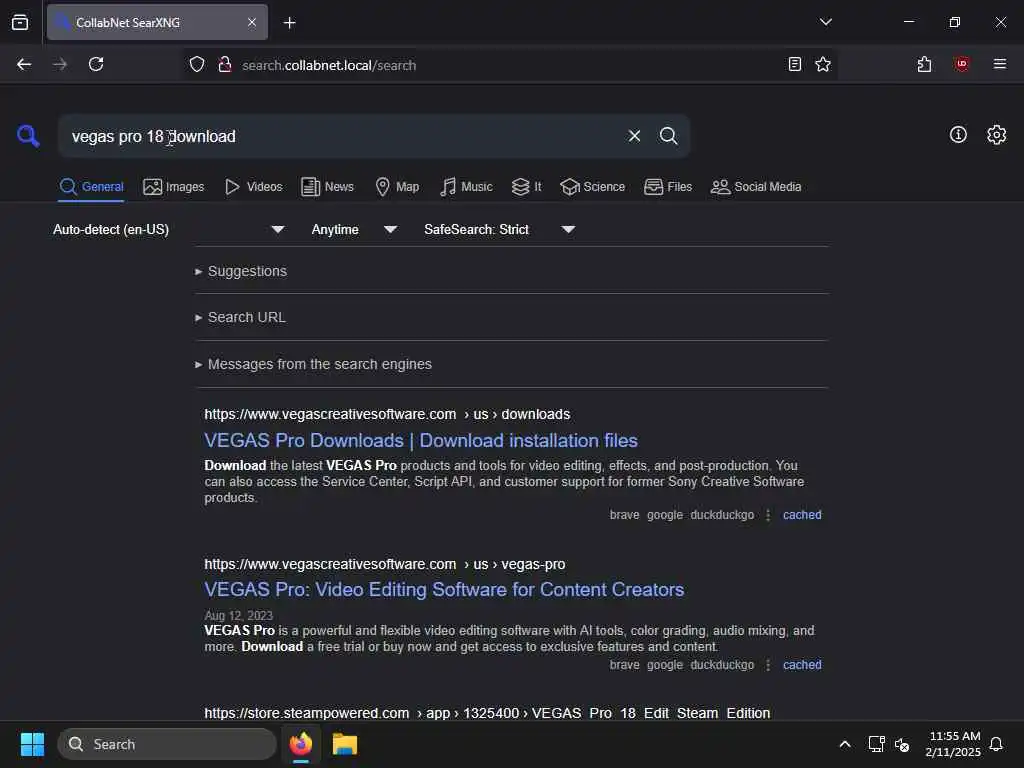List all tabs dropdown chevron

click(825, 22)
